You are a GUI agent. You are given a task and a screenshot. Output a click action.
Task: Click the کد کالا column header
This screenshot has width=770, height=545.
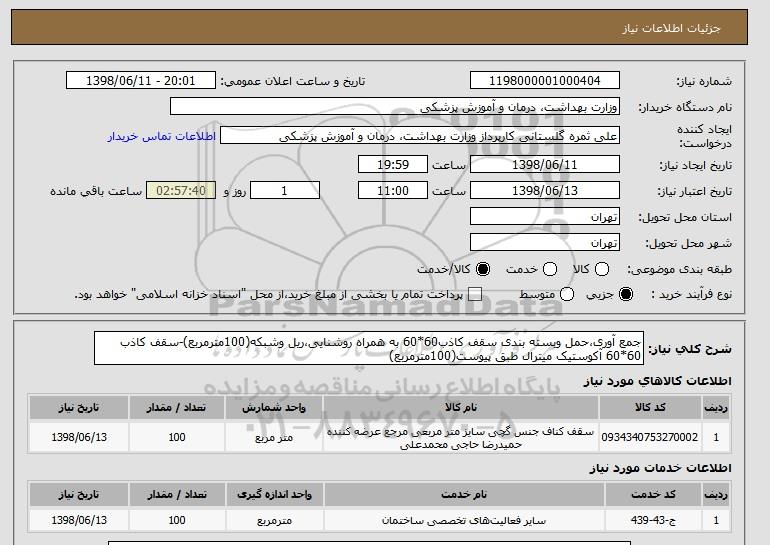650,408
